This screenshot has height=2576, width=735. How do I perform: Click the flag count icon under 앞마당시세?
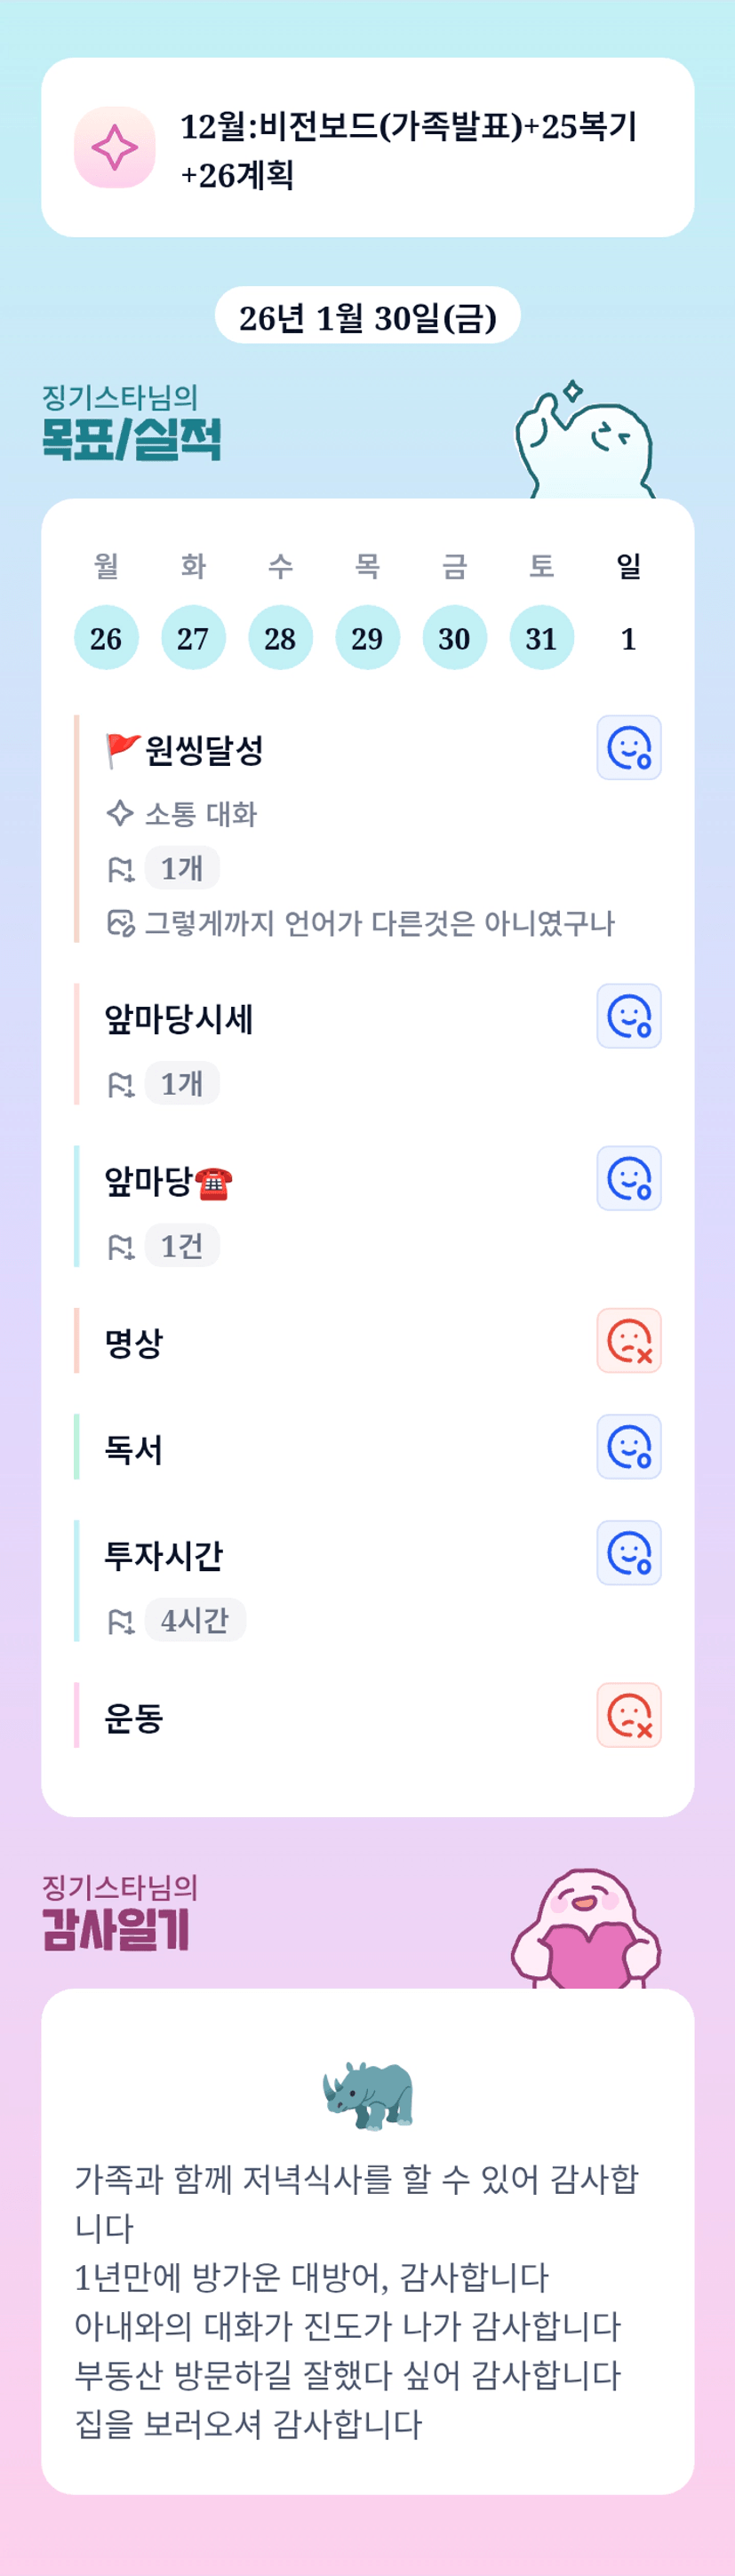pyautogui.click(x=120, y=1084)
